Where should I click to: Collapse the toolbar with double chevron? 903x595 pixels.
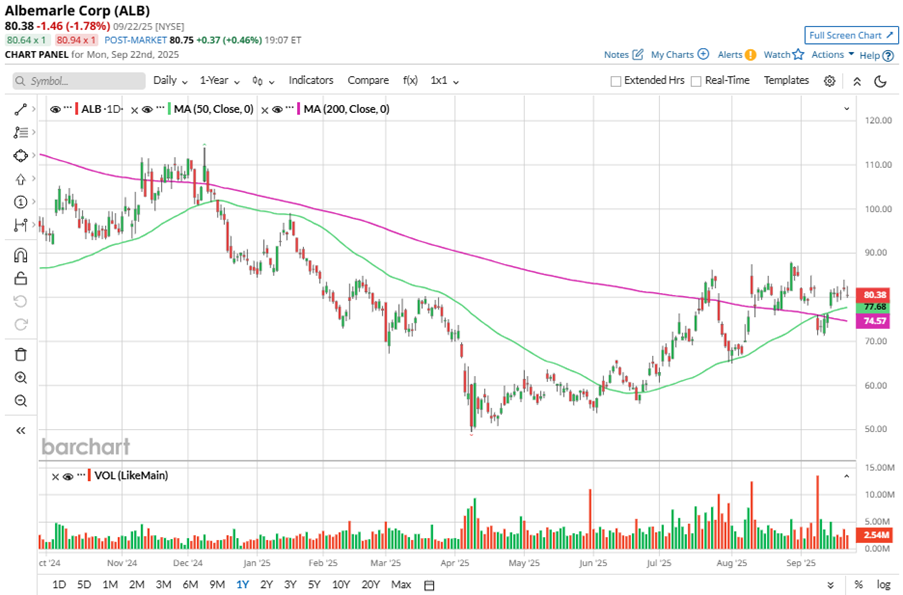(x=857, y=81)
